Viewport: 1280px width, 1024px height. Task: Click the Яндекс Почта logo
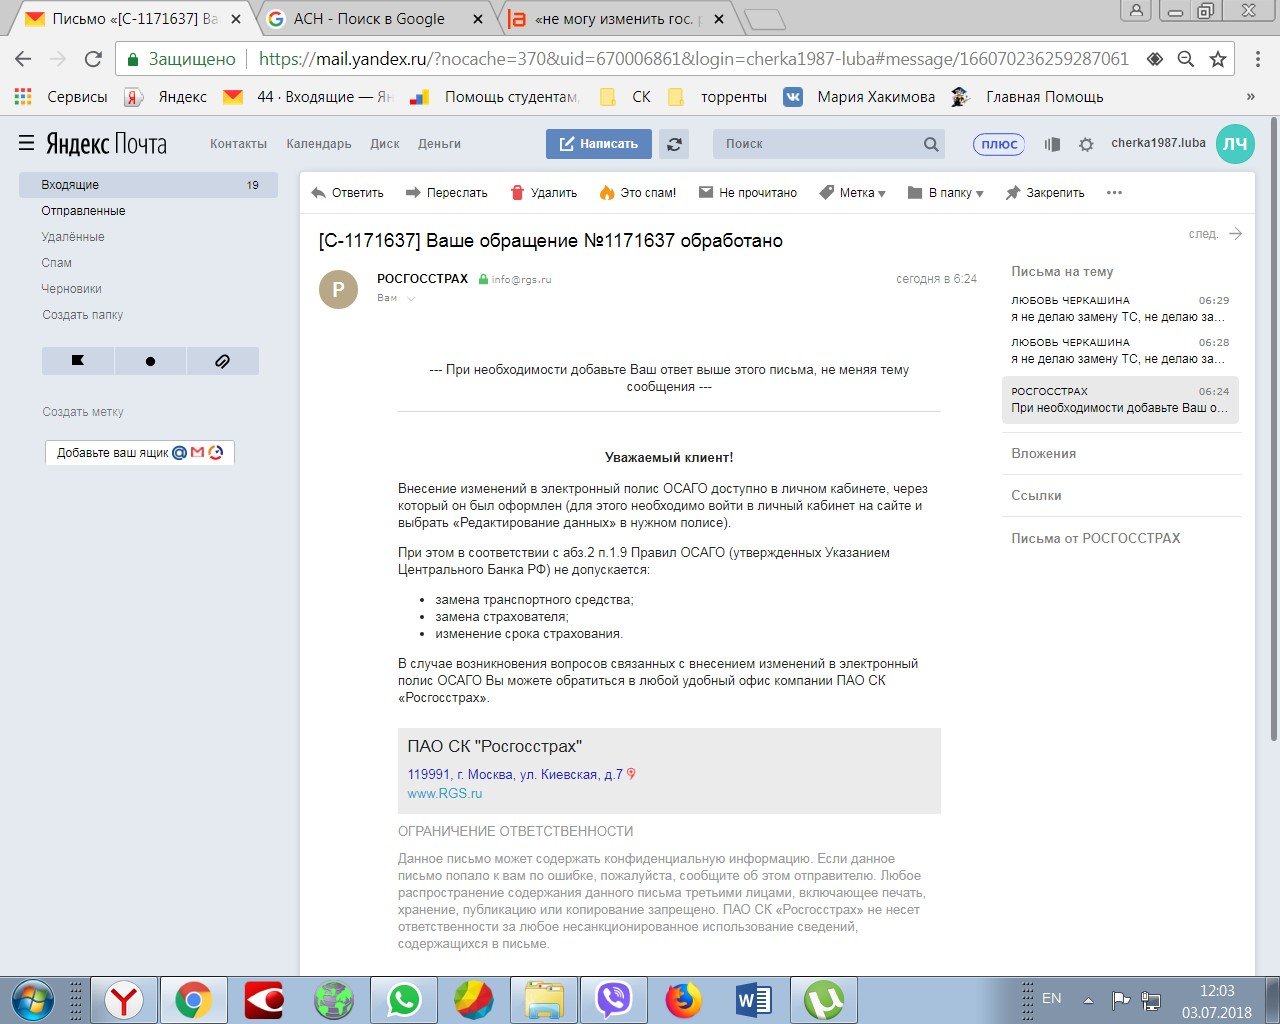tap(106, 144)
